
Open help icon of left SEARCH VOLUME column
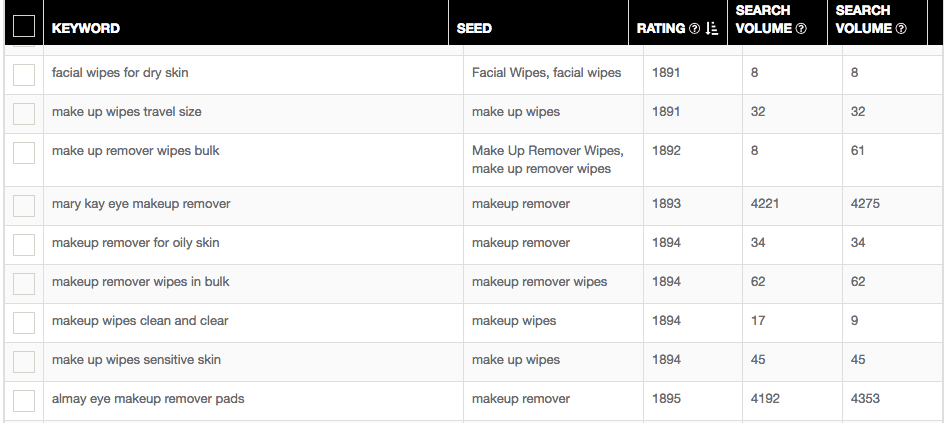point(801,28)
